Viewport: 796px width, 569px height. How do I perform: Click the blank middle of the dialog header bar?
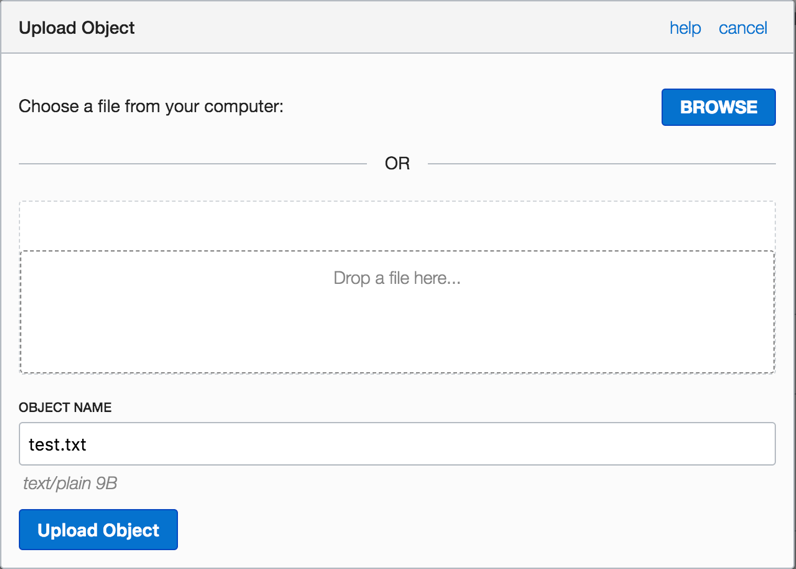coord(400,28)
